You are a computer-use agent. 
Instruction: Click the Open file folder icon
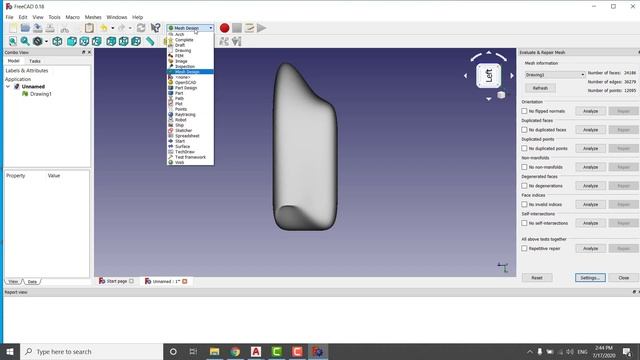point(25,28)
